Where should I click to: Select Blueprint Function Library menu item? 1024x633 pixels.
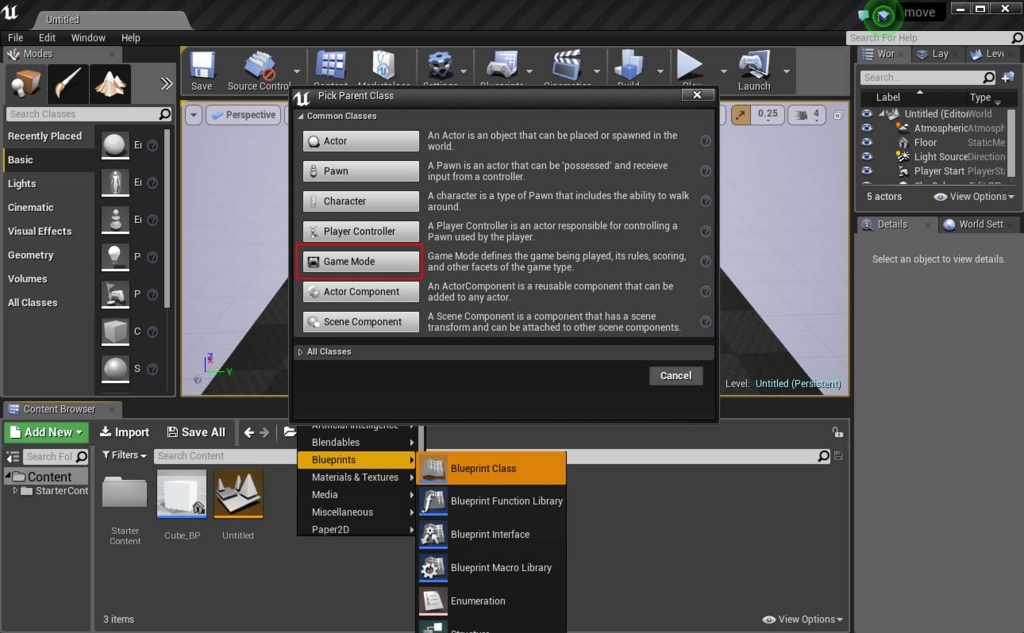(x=492, y=501)
